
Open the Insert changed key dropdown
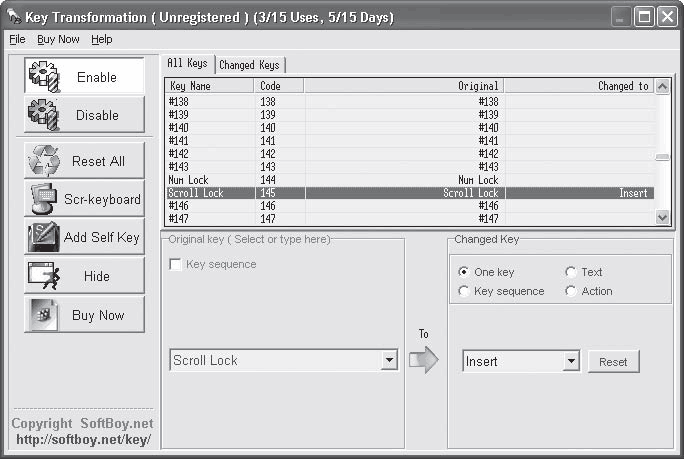coord(571,361)
